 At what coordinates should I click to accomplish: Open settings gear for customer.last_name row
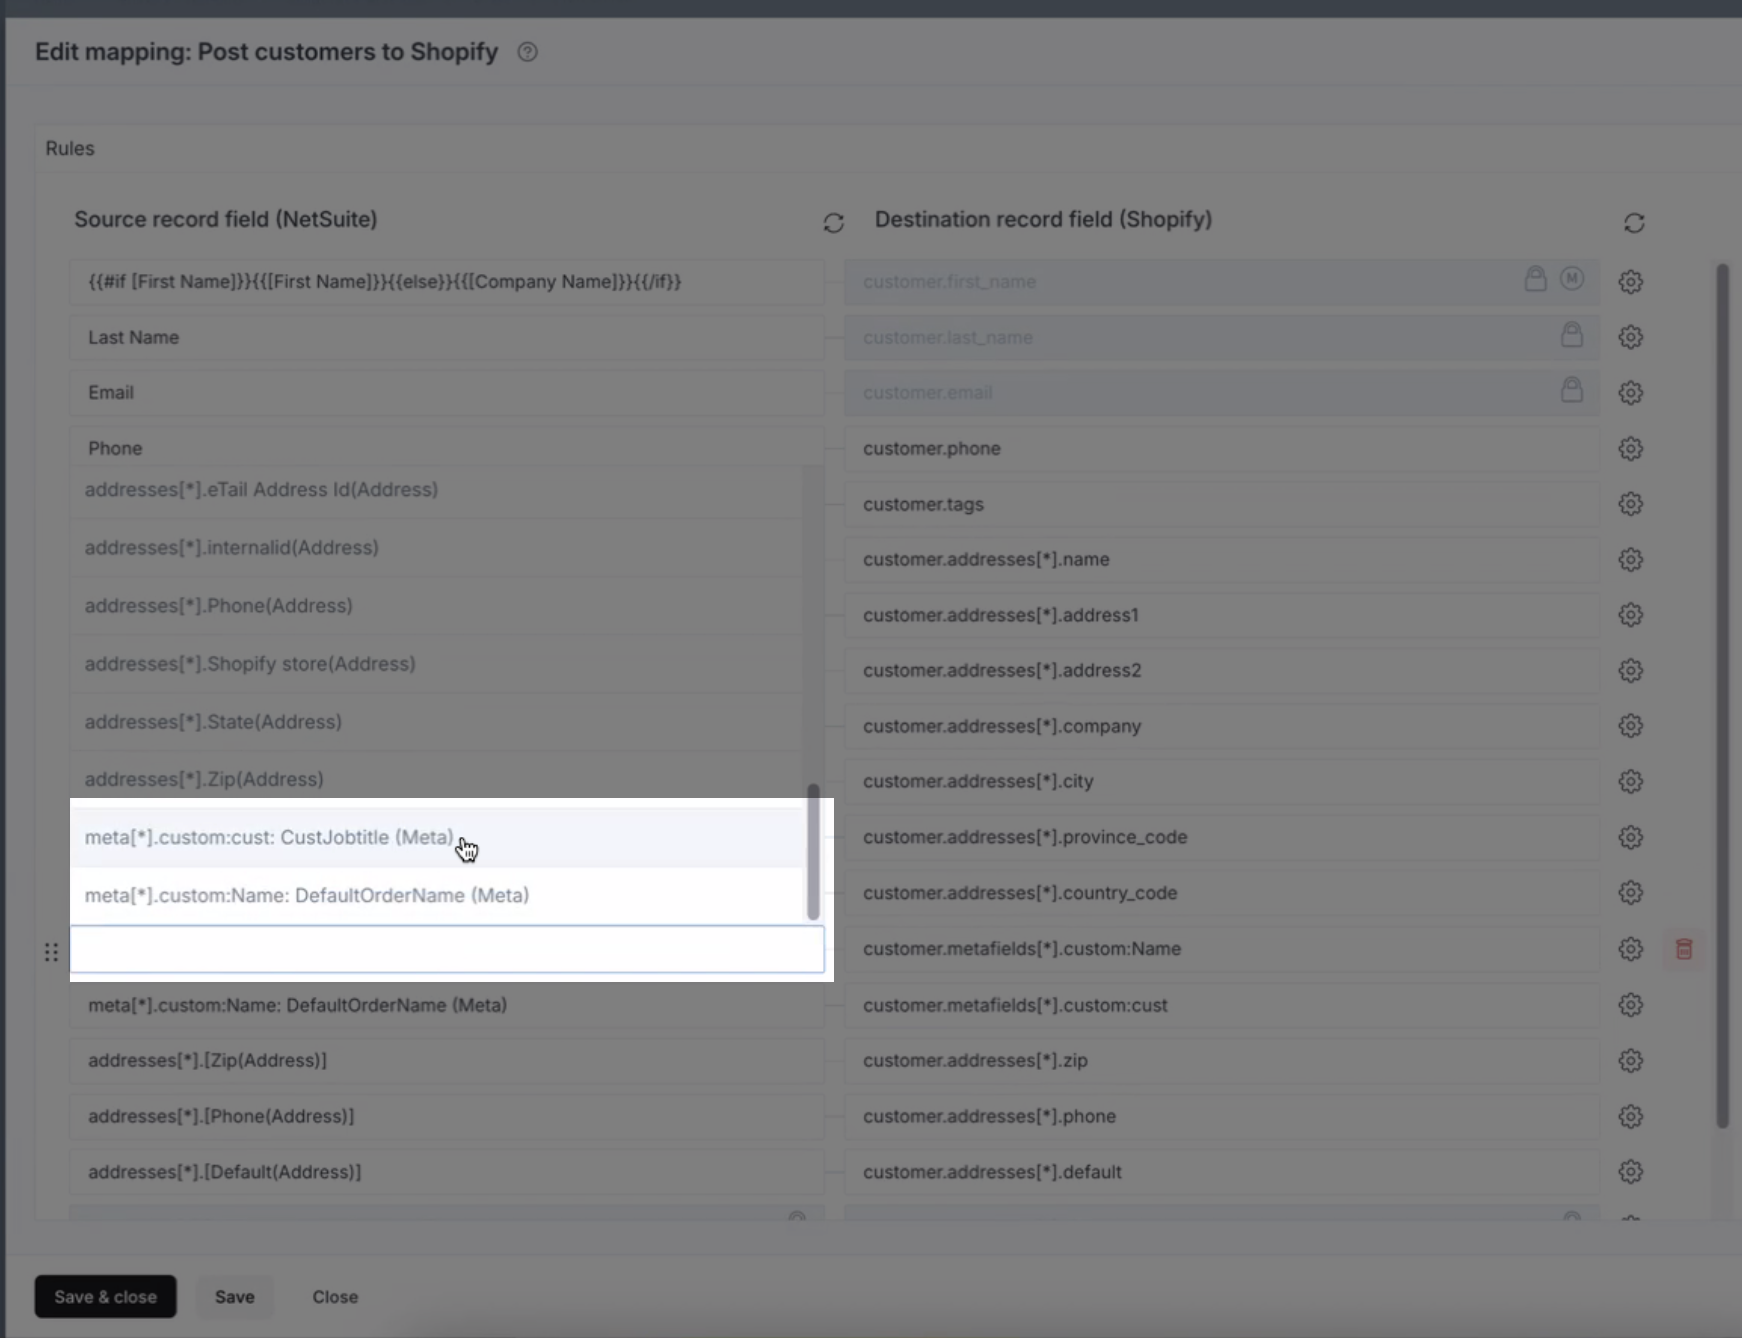[x=1630, y=337]
